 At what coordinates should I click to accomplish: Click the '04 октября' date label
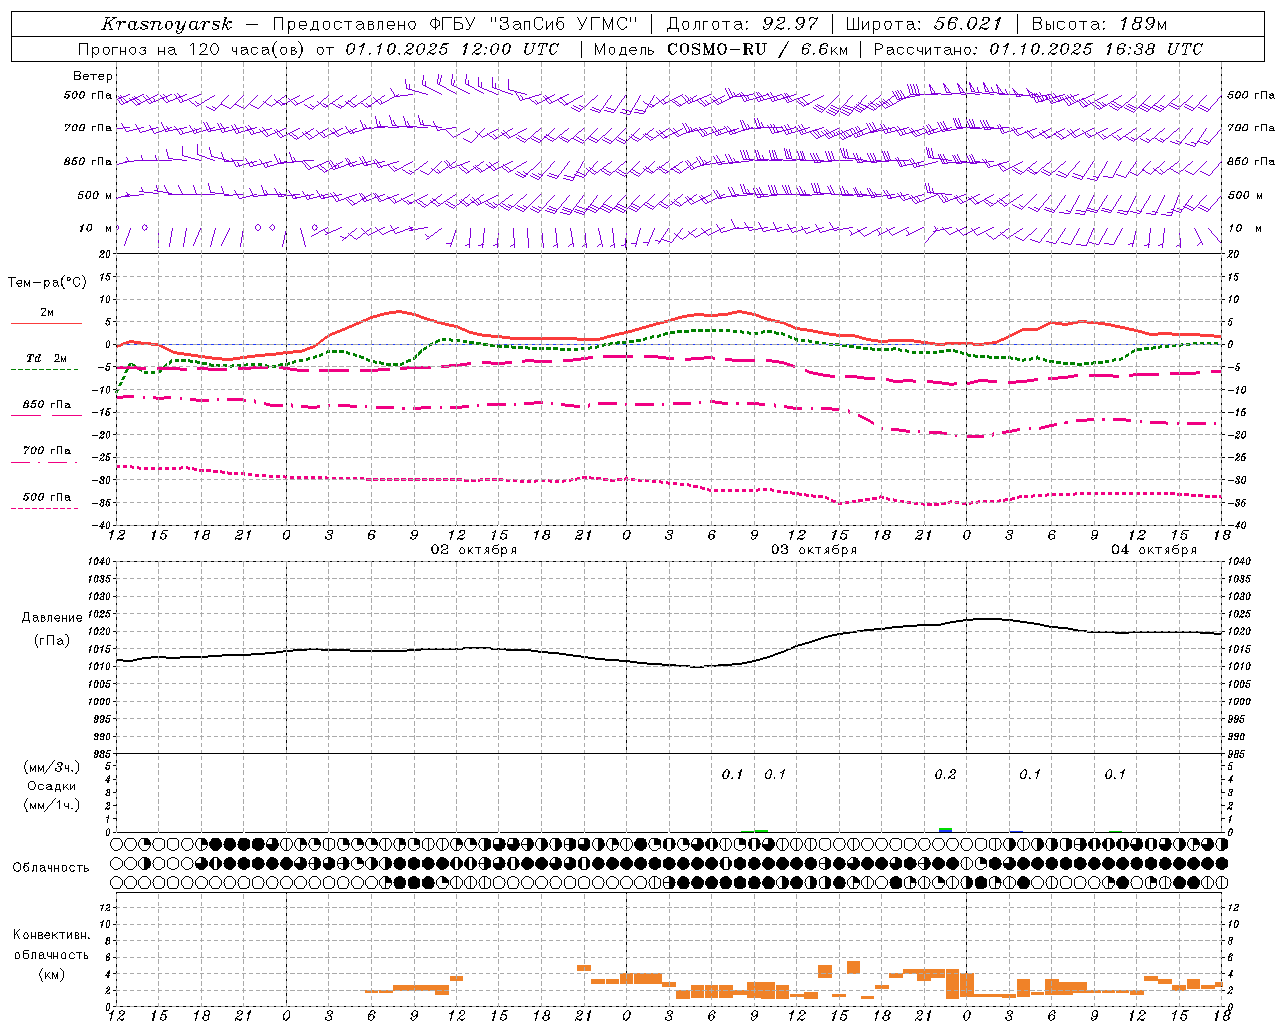click(x=1154, y=550)
